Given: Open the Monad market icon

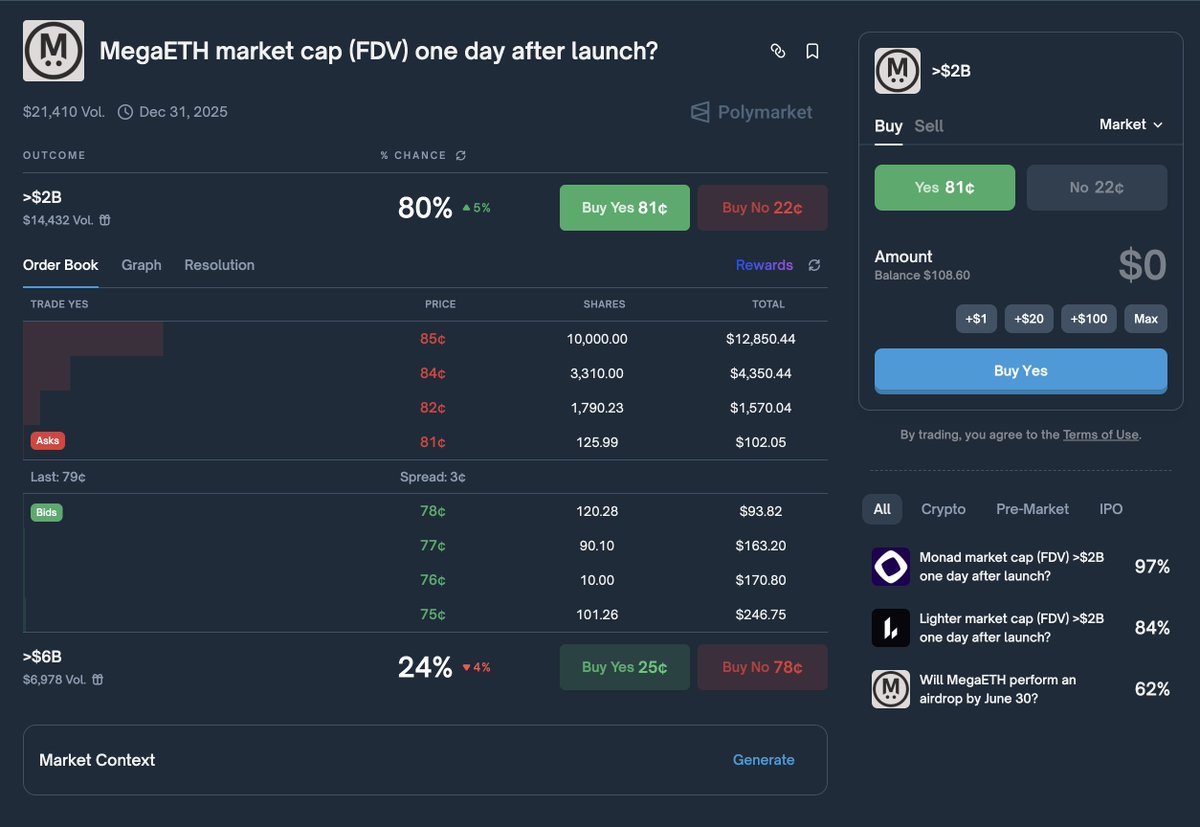Looking at the screenshot, I should (x=890, y=567).
